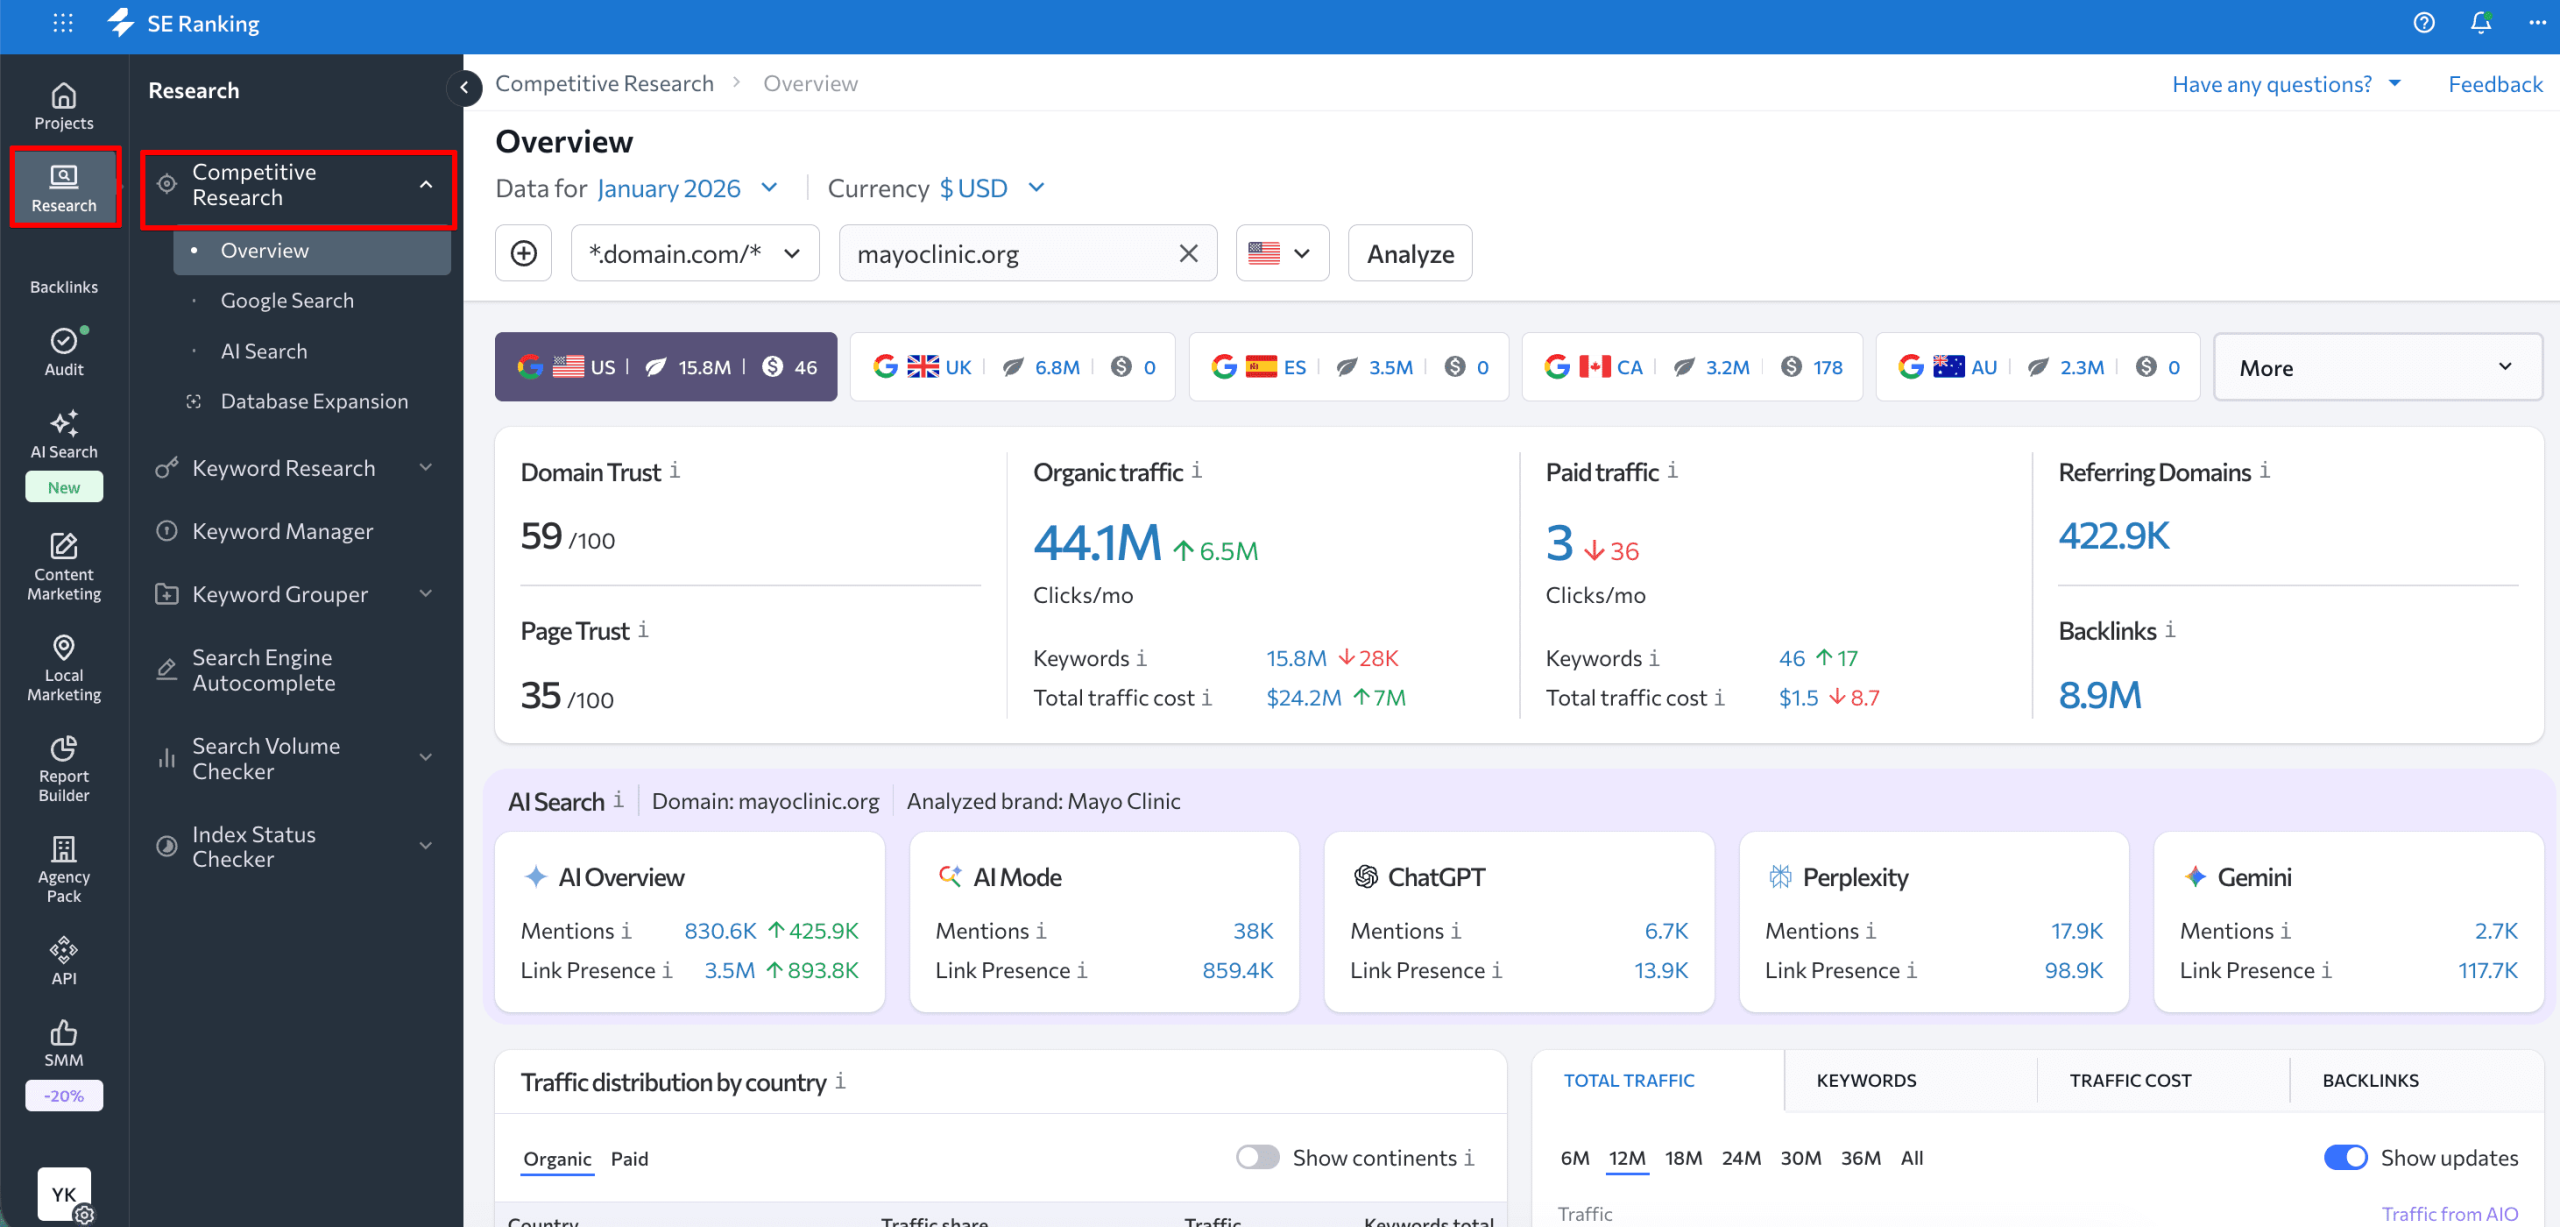This screenshot has height=1227, width=2560.
Task: Toggle Show continents switch
Action: tap(1256, 1157)
